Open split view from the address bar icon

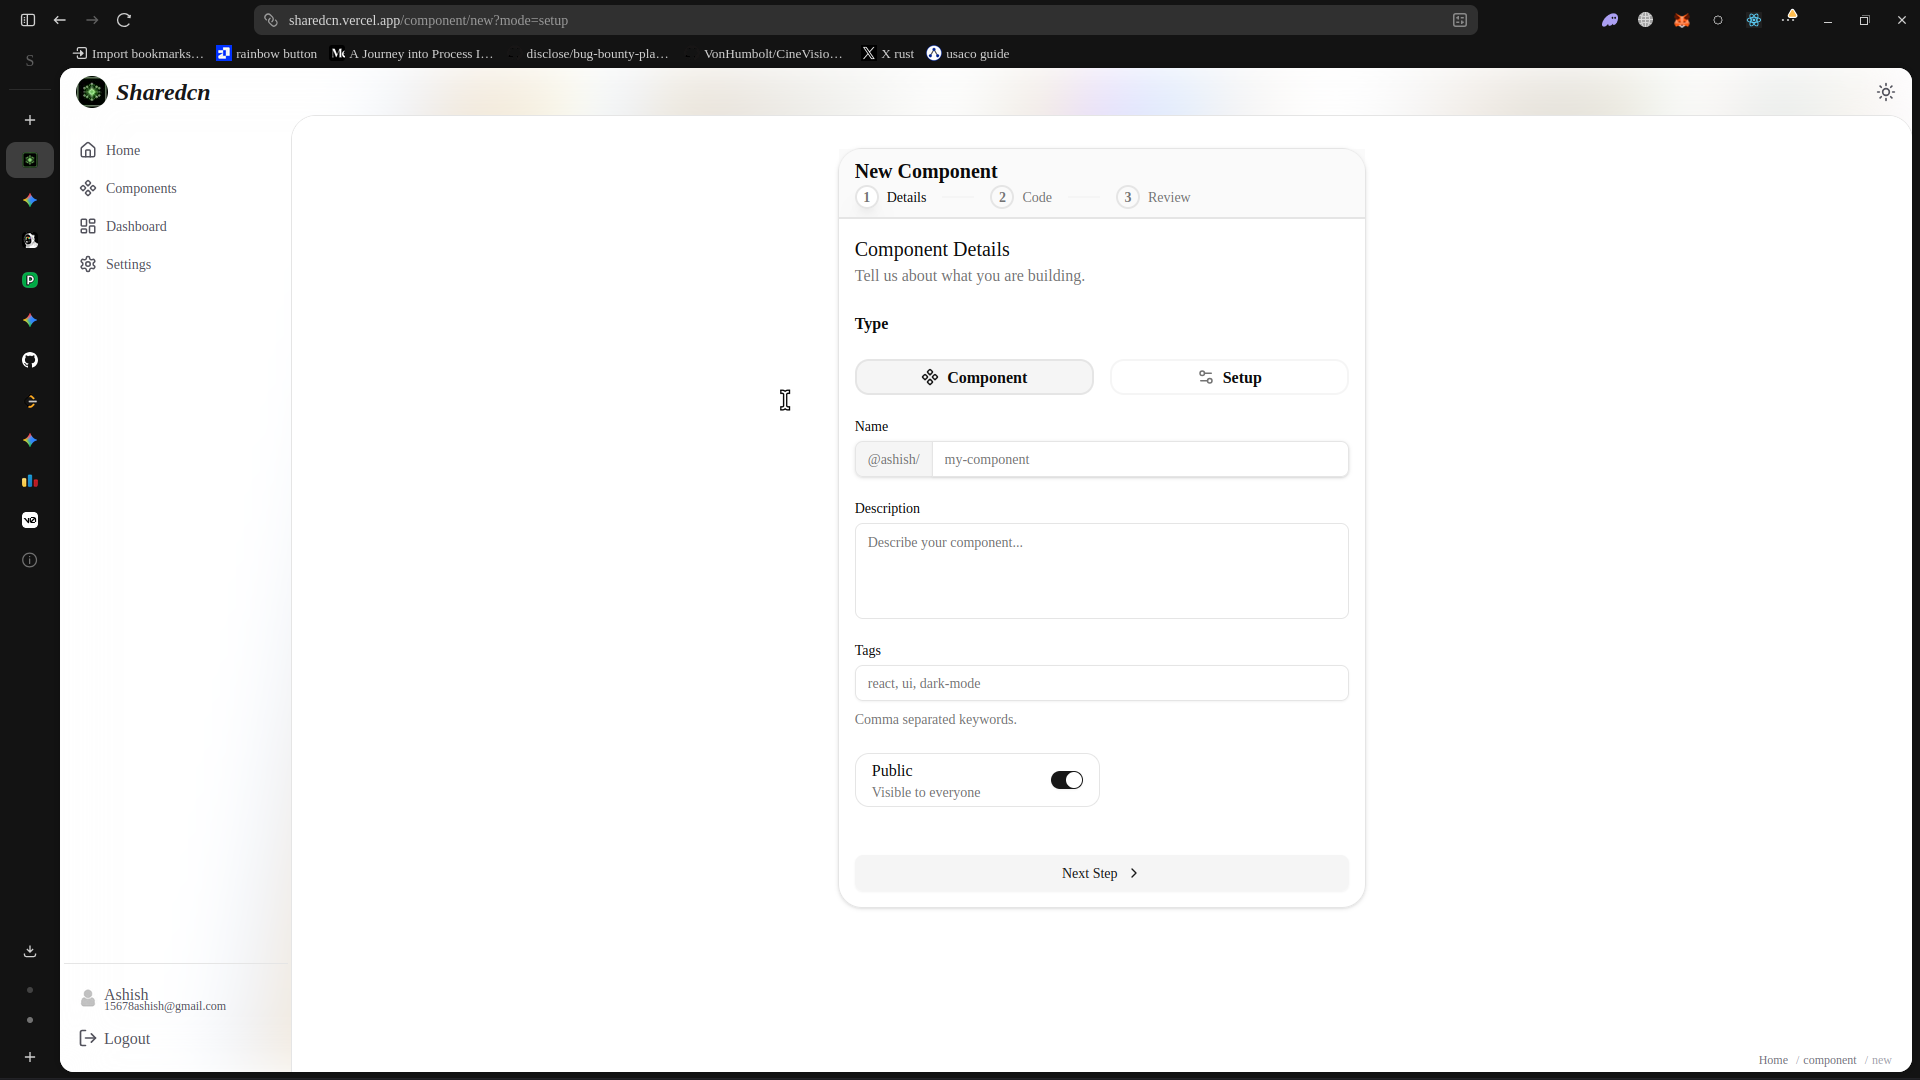point(1460,20)
